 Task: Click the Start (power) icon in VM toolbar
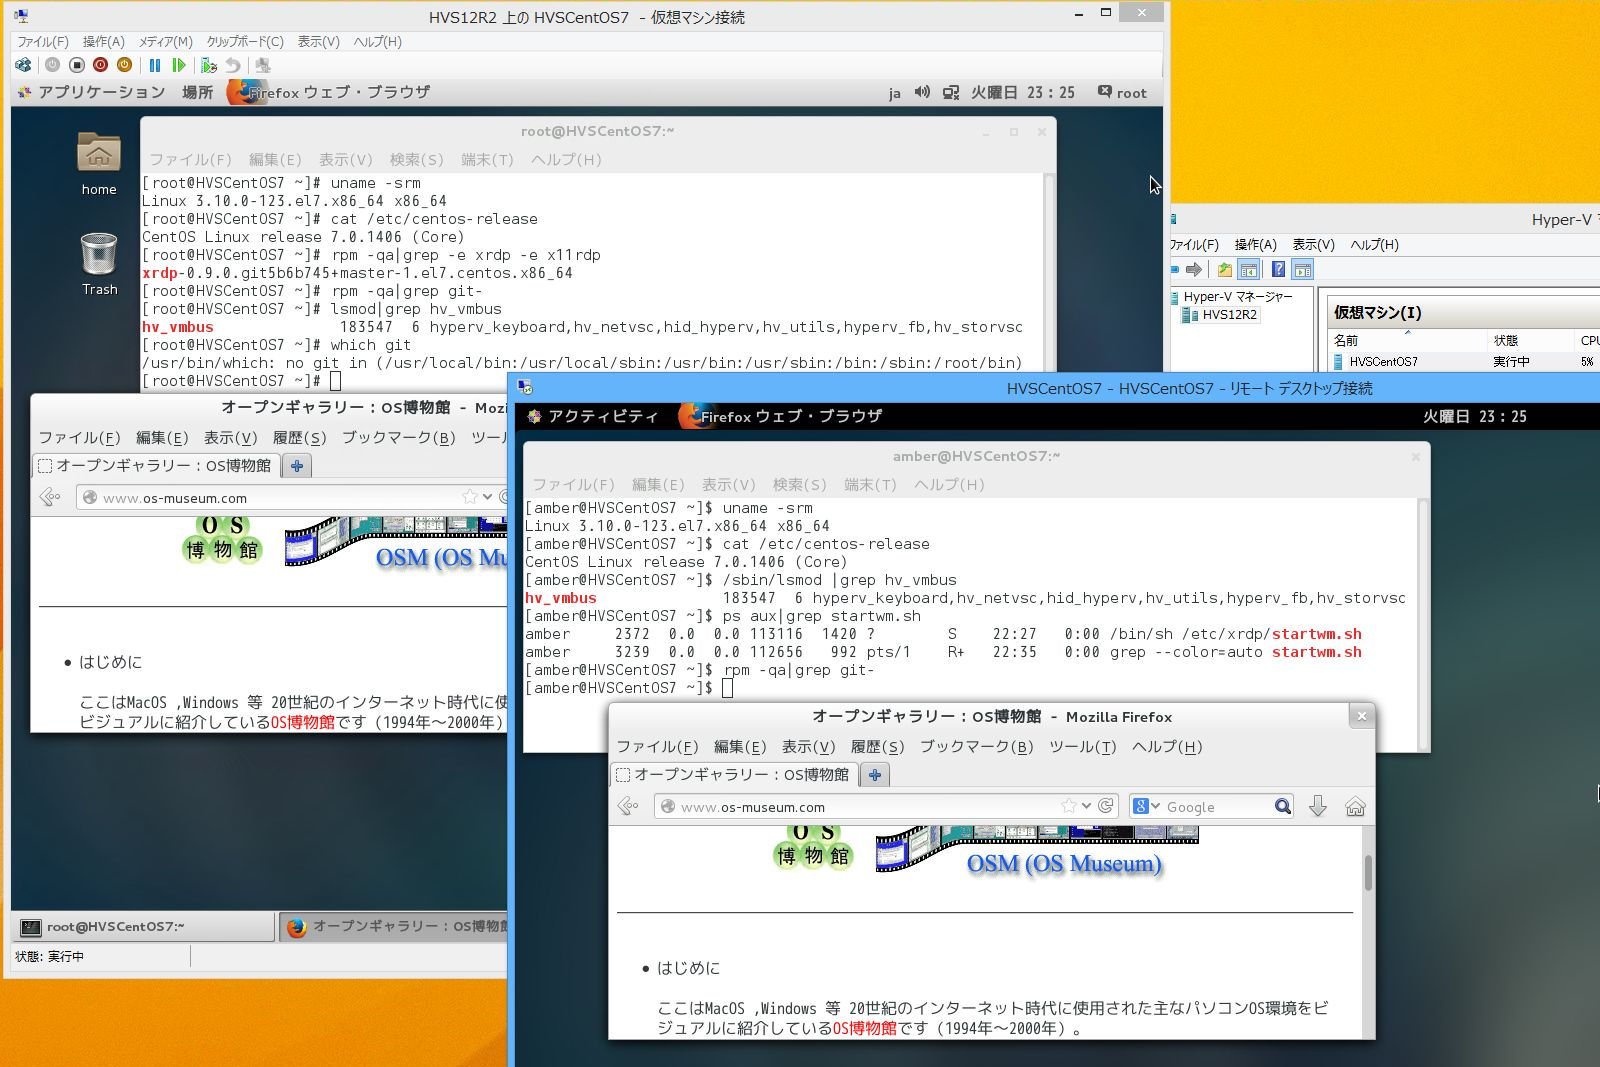(52, 65)
